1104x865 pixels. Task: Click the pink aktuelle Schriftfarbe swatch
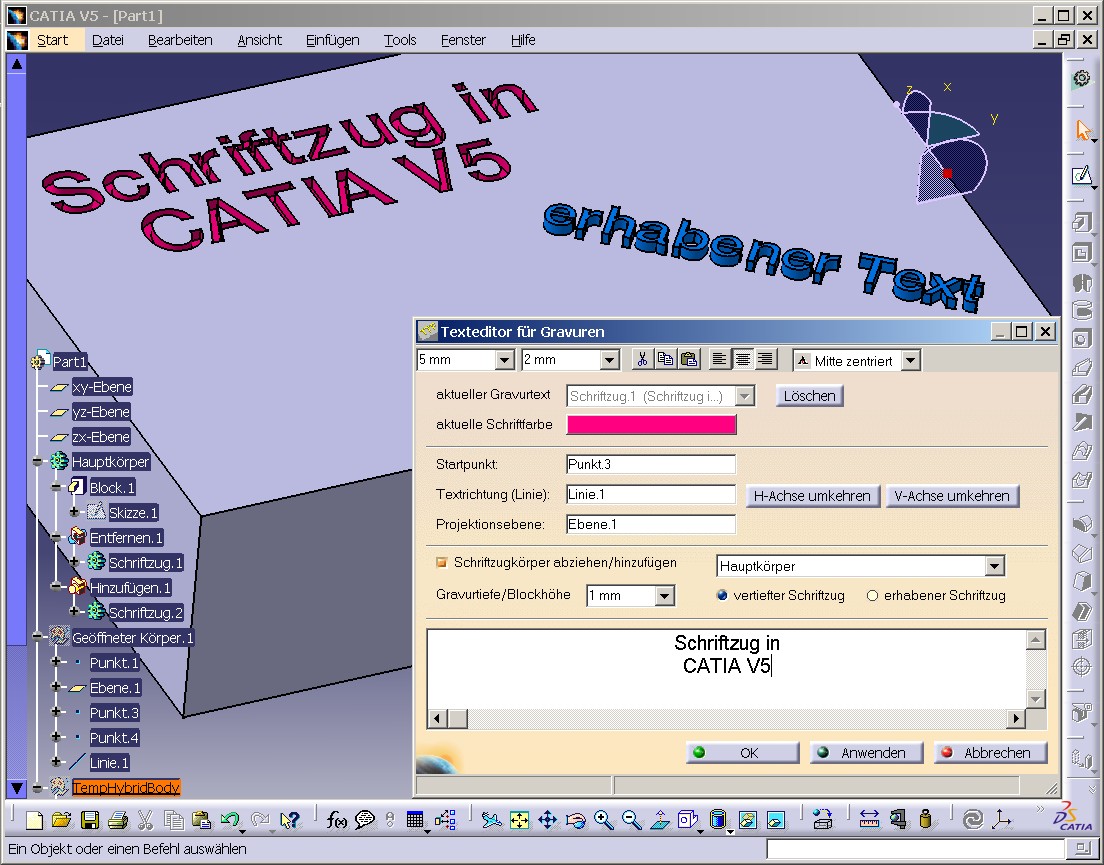coord(651,424)
